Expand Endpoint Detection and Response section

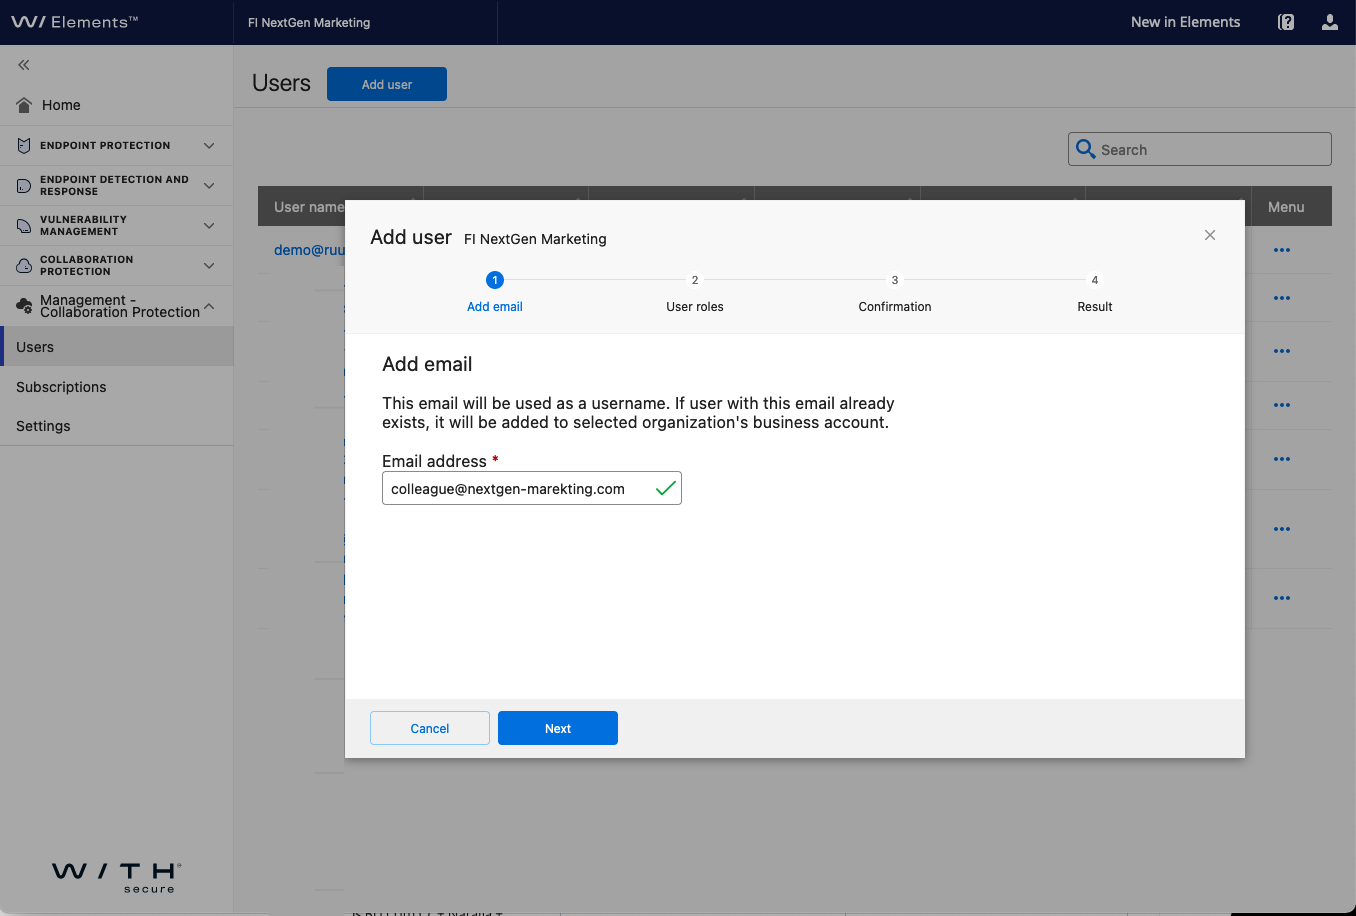pos(209,186)
